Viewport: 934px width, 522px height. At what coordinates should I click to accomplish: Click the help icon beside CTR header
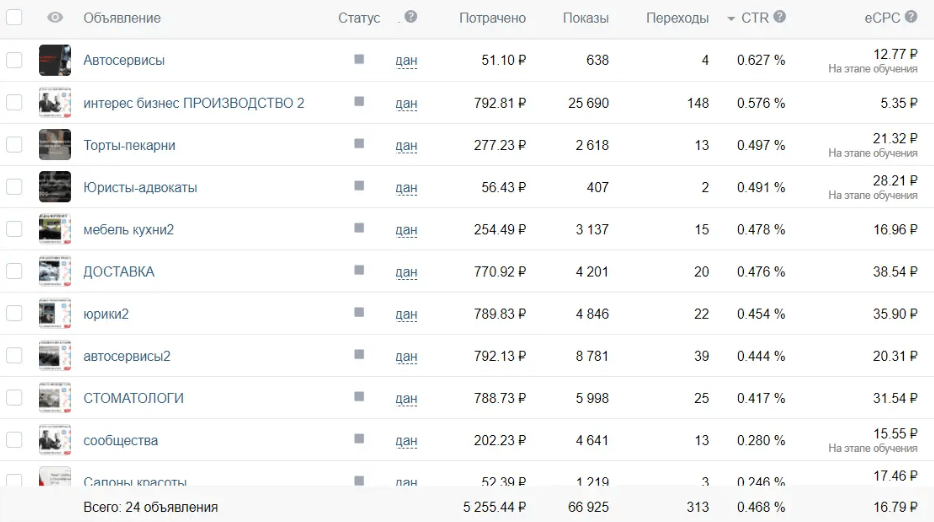coord(780,17)
